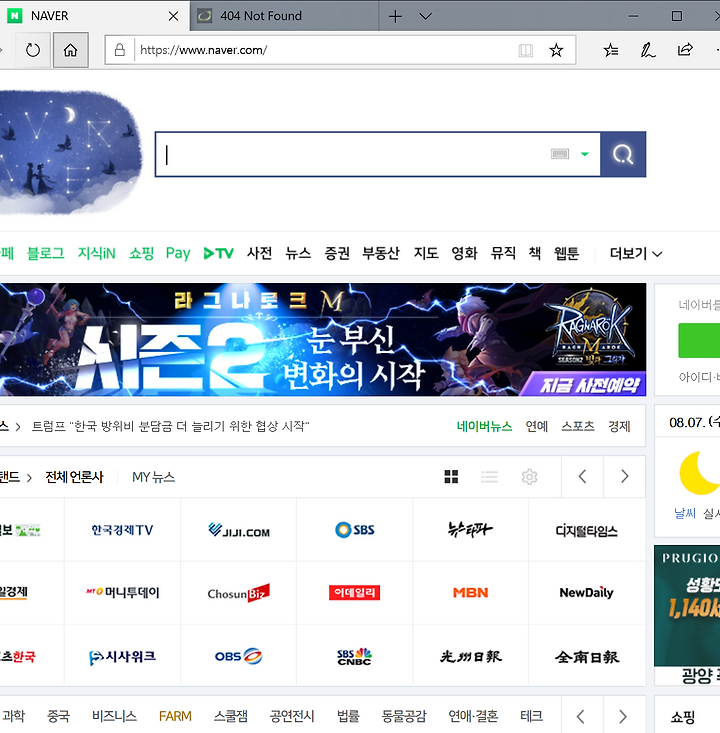Select the FARM topic tab
720x733 pixels.
coord(175,716)
